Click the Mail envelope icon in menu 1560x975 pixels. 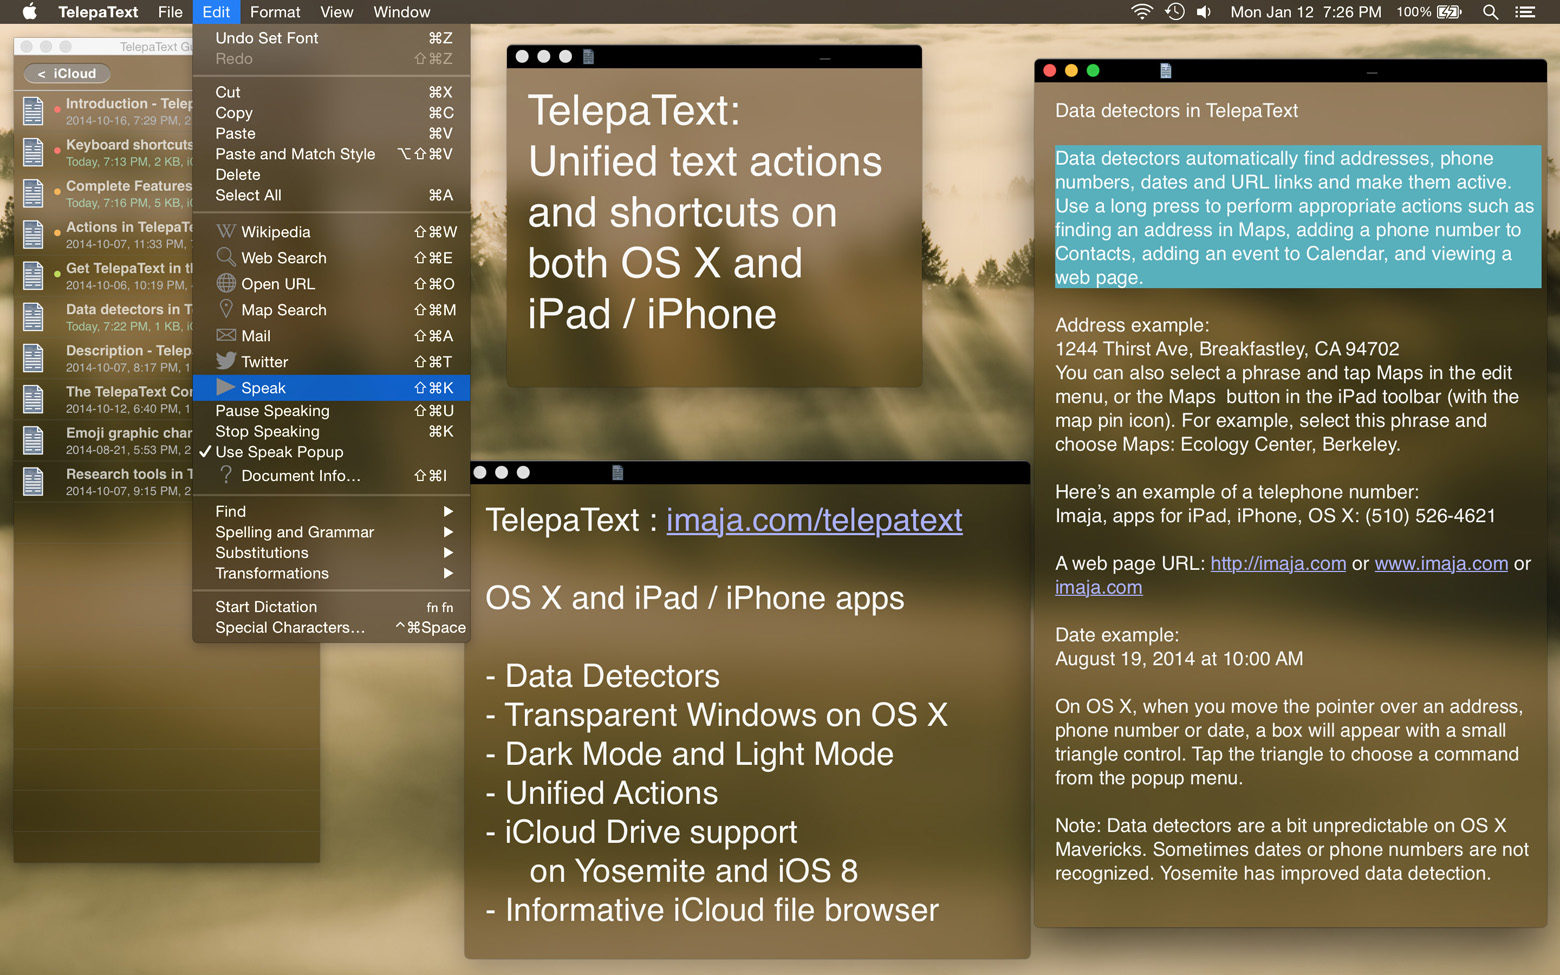pos(226,335)
